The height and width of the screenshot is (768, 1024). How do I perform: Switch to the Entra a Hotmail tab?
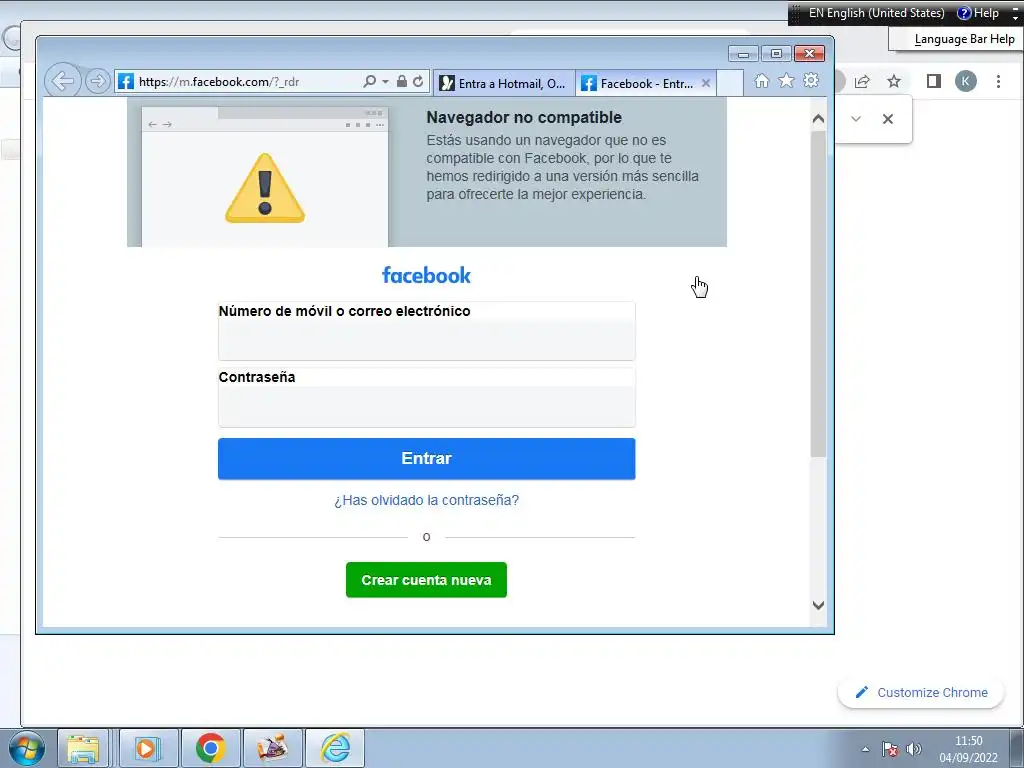[x=504, y=83]
